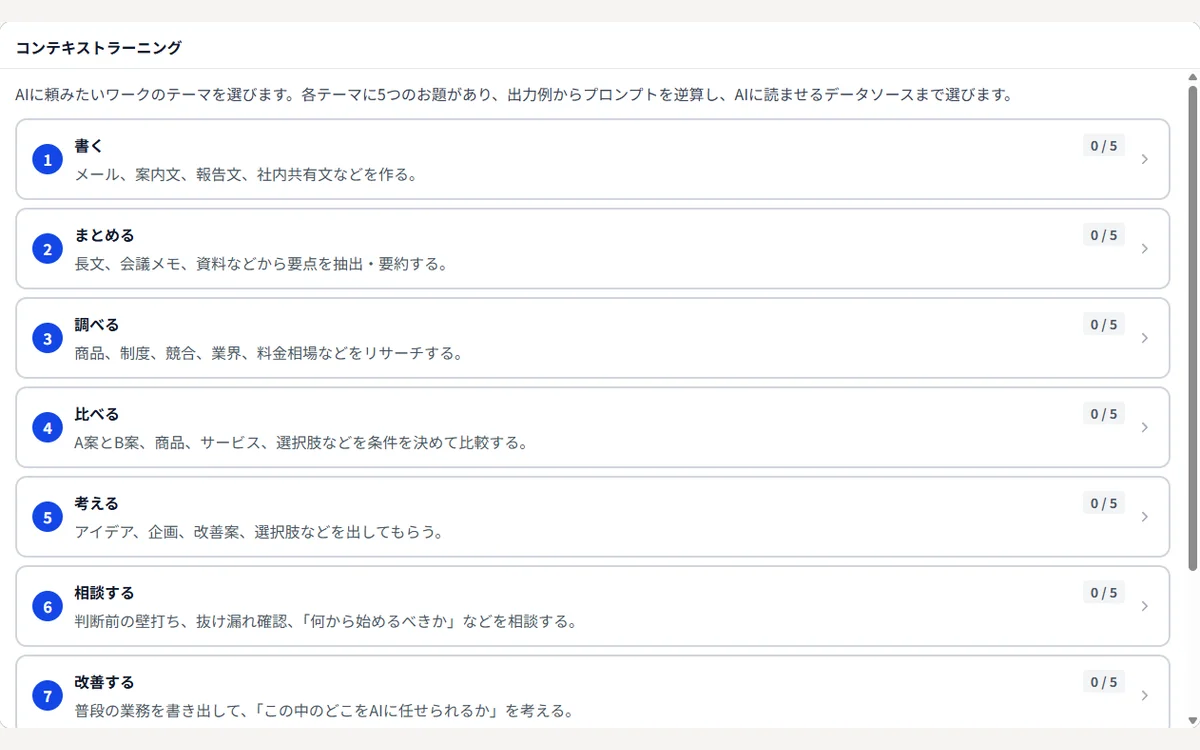
Task: Click the コンテキストラーニング header title
Action: pos(98,47)
